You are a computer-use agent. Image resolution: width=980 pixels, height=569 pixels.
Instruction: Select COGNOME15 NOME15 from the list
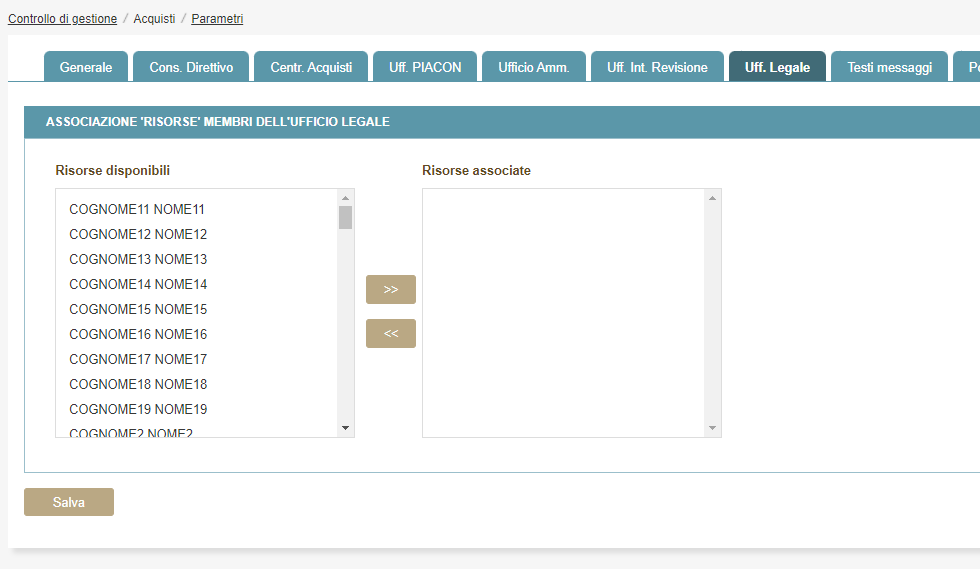click(138, 310)
